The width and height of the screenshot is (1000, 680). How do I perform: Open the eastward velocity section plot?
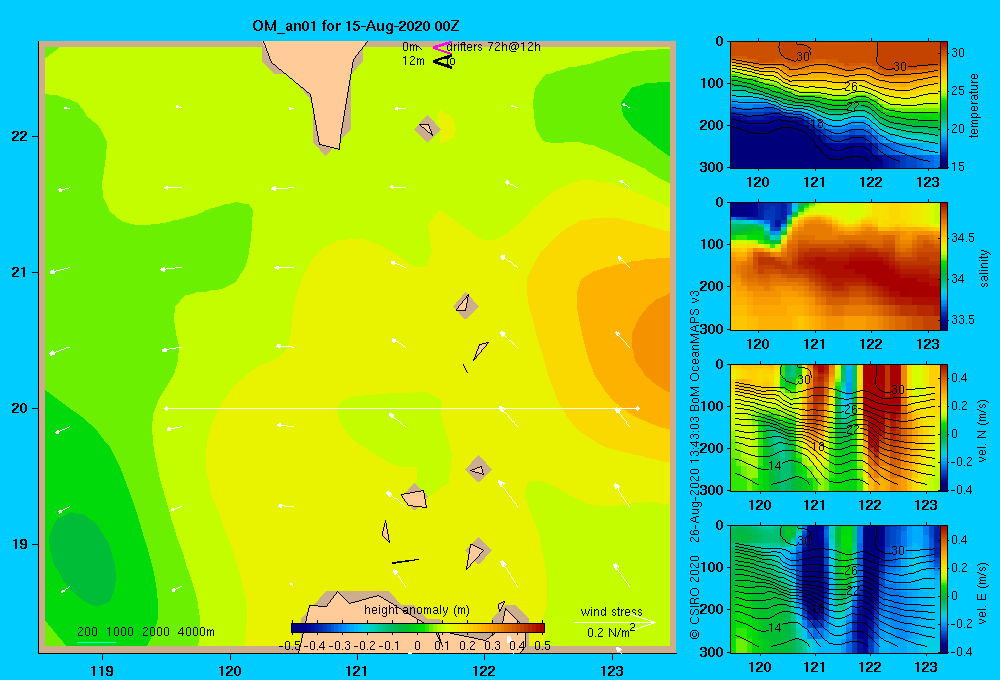834,589
